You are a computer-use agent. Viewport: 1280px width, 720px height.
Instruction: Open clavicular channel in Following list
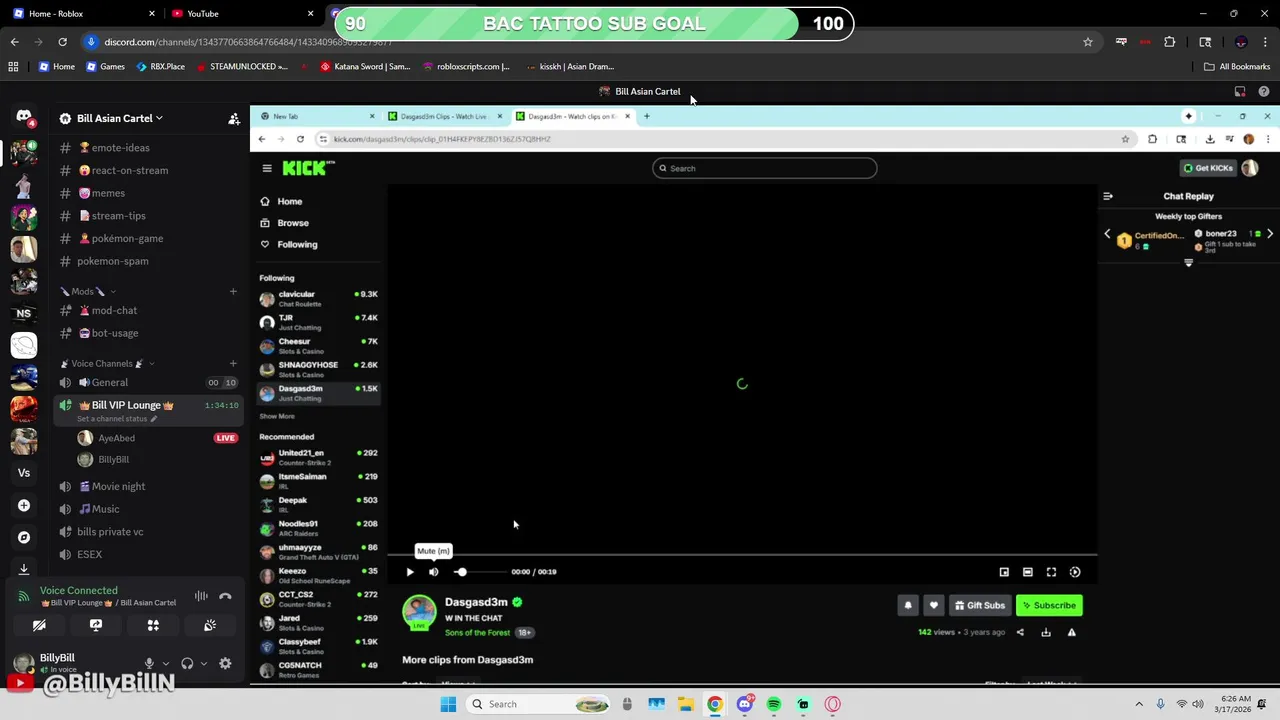point(318,298)
